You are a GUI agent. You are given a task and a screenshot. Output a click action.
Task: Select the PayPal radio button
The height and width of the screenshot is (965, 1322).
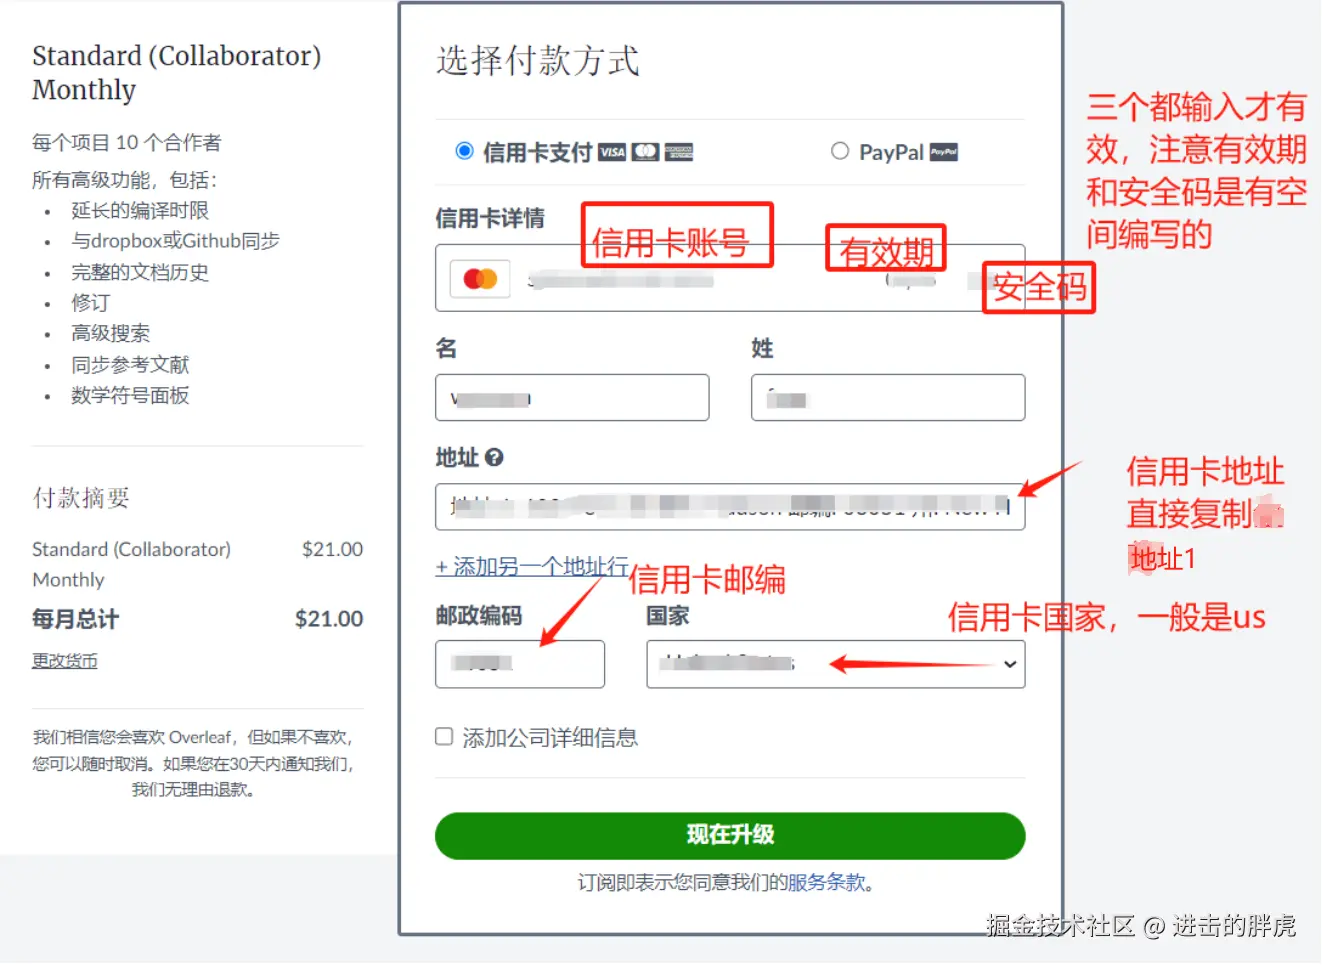(840, 151)
